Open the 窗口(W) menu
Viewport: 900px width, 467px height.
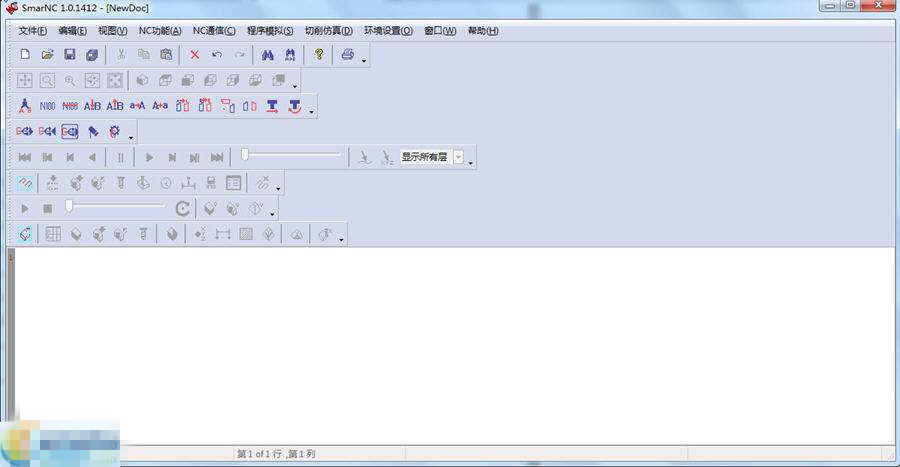coord(440,30)
